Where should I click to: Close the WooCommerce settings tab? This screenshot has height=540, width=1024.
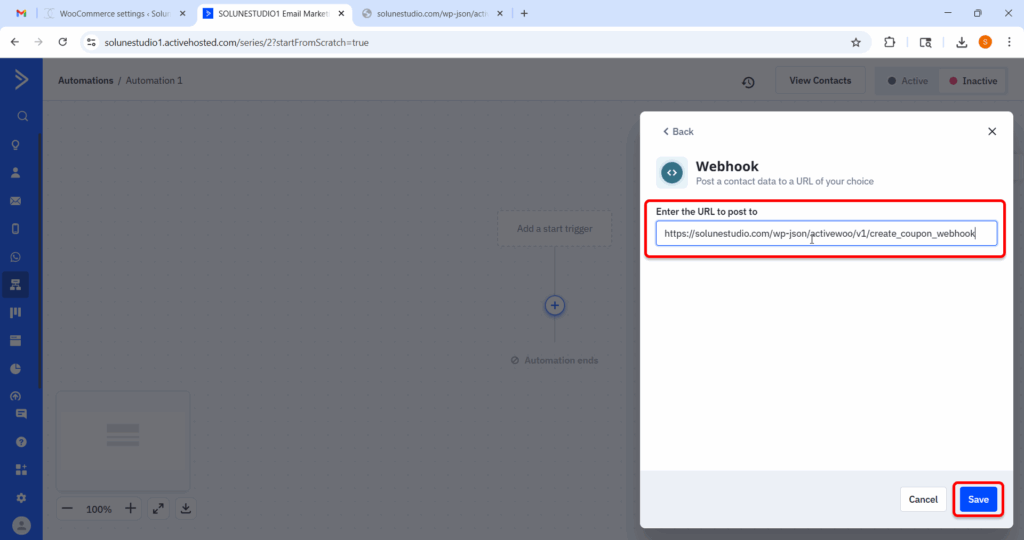pos(182,14)
